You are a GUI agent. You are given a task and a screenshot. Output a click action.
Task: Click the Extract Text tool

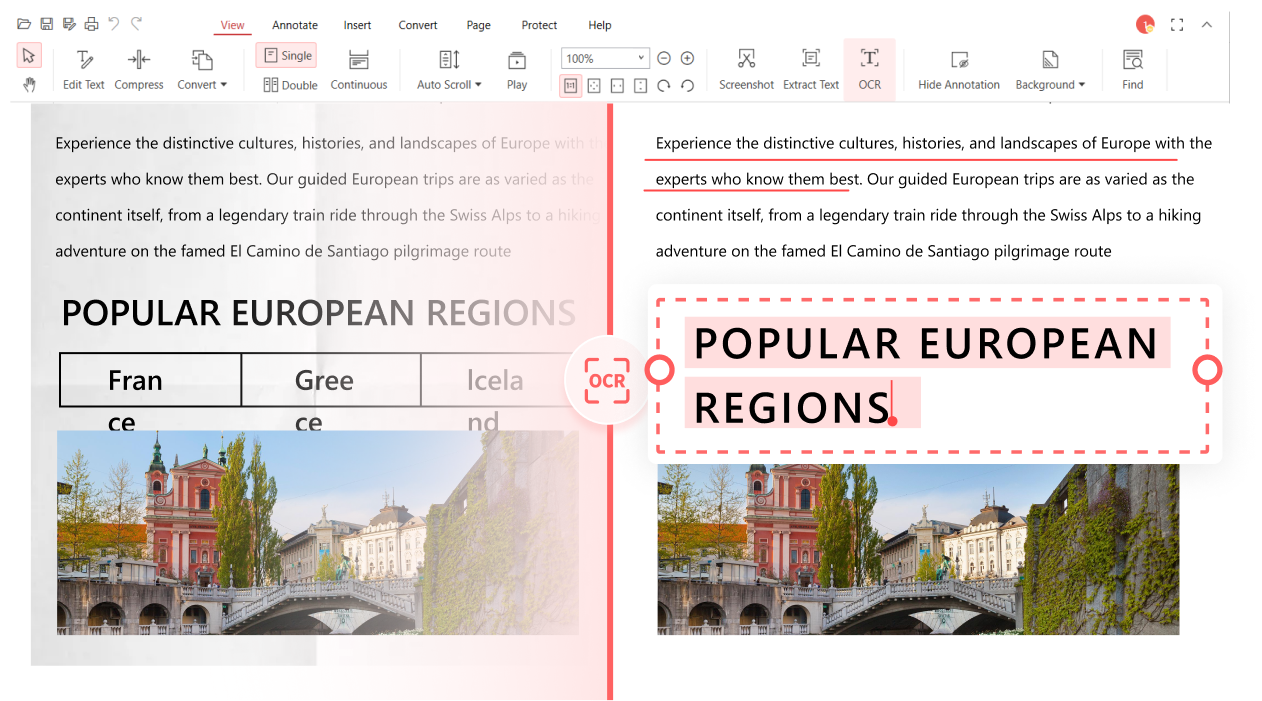point(811,70)
